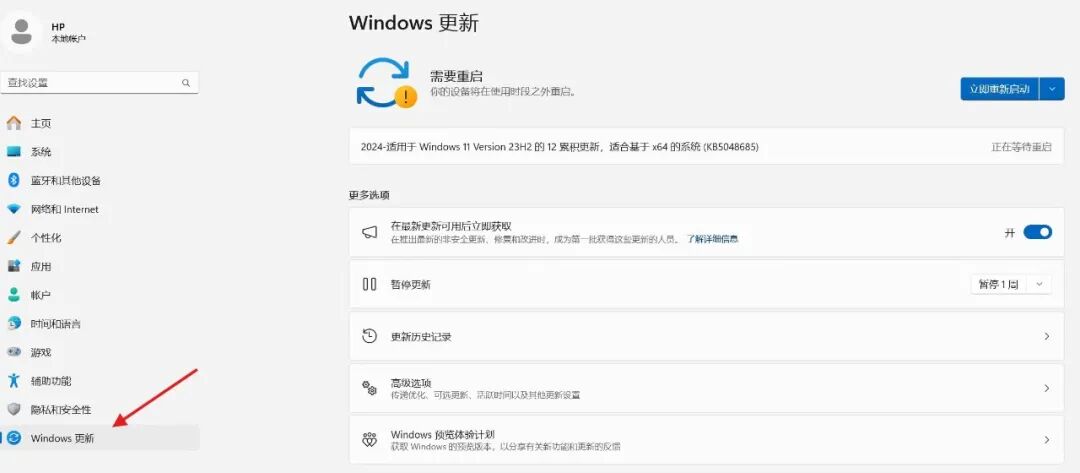Click the 更多选项 section label
Image resolution: width=1080 pixels, height=473 pixels.
pyautogui.click(x=369, y=196)
